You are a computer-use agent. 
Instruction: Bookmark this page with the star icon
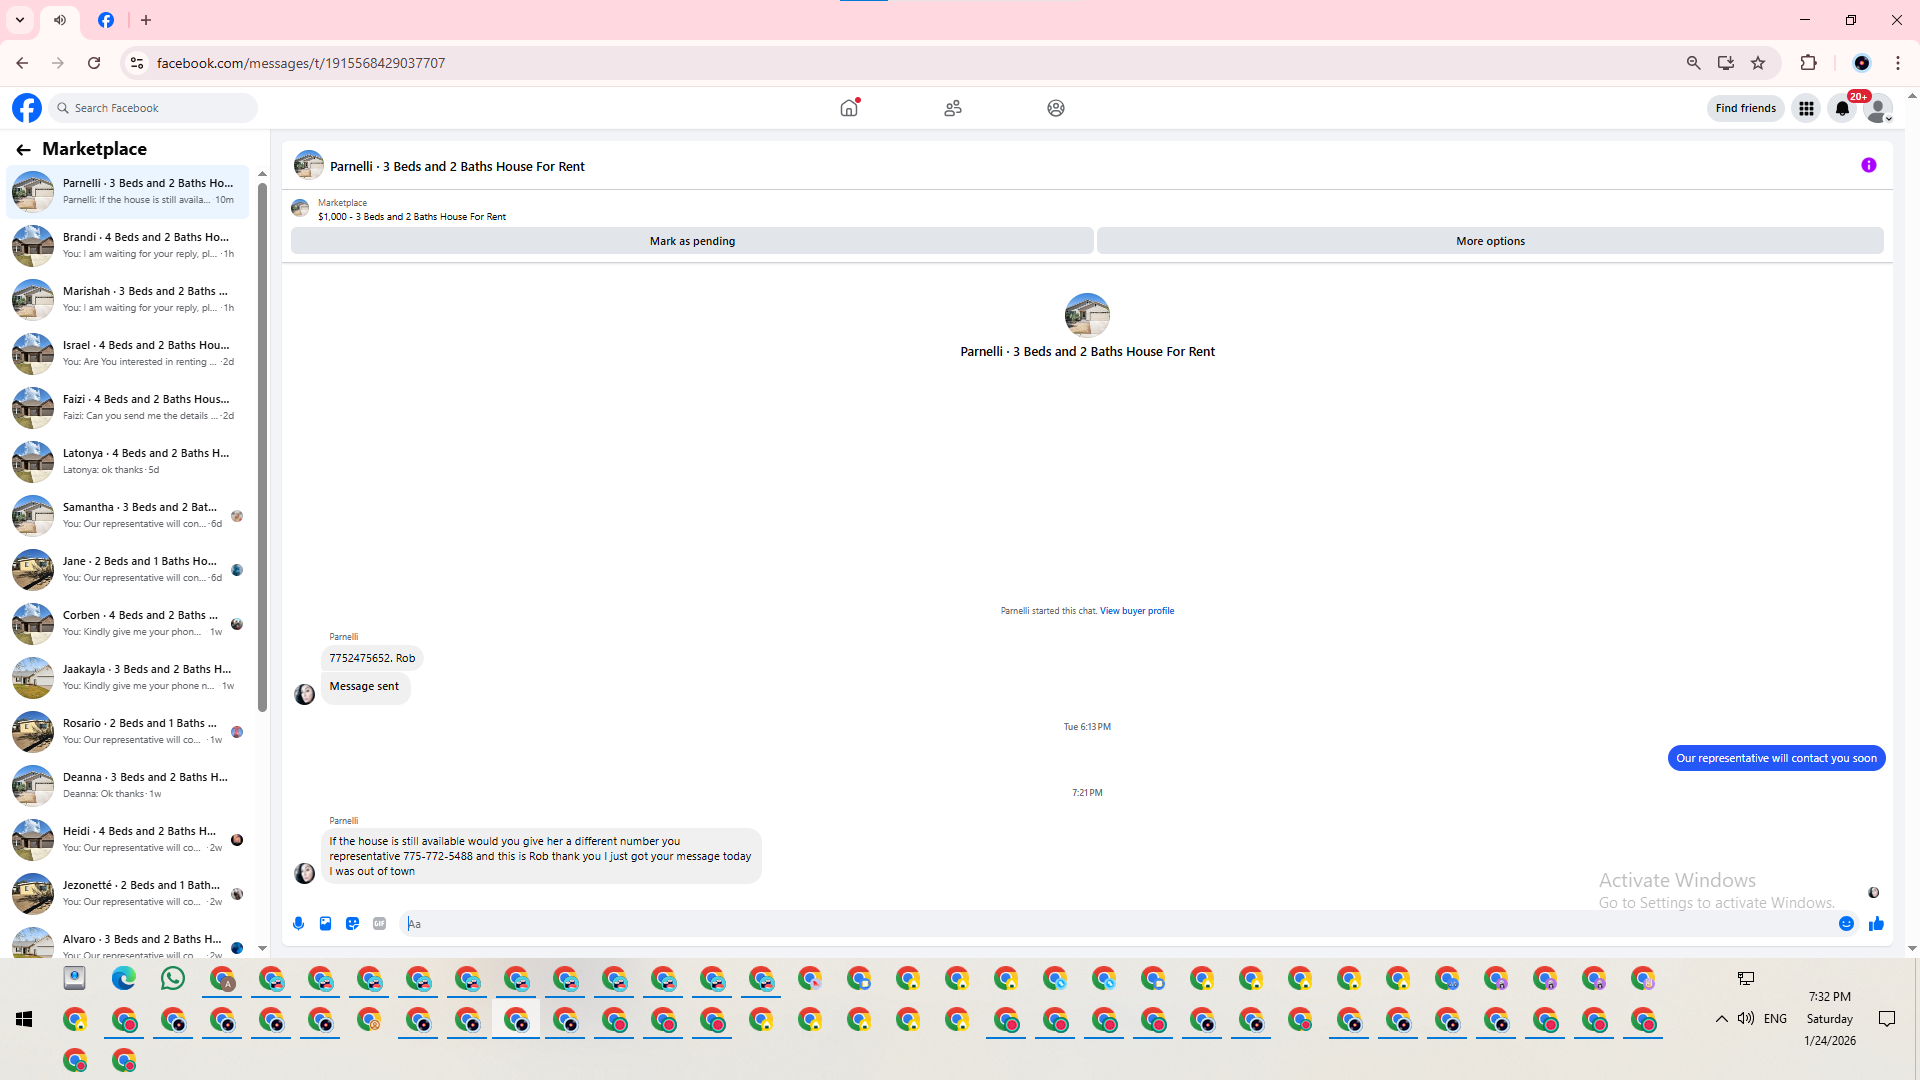[1758, 63]
